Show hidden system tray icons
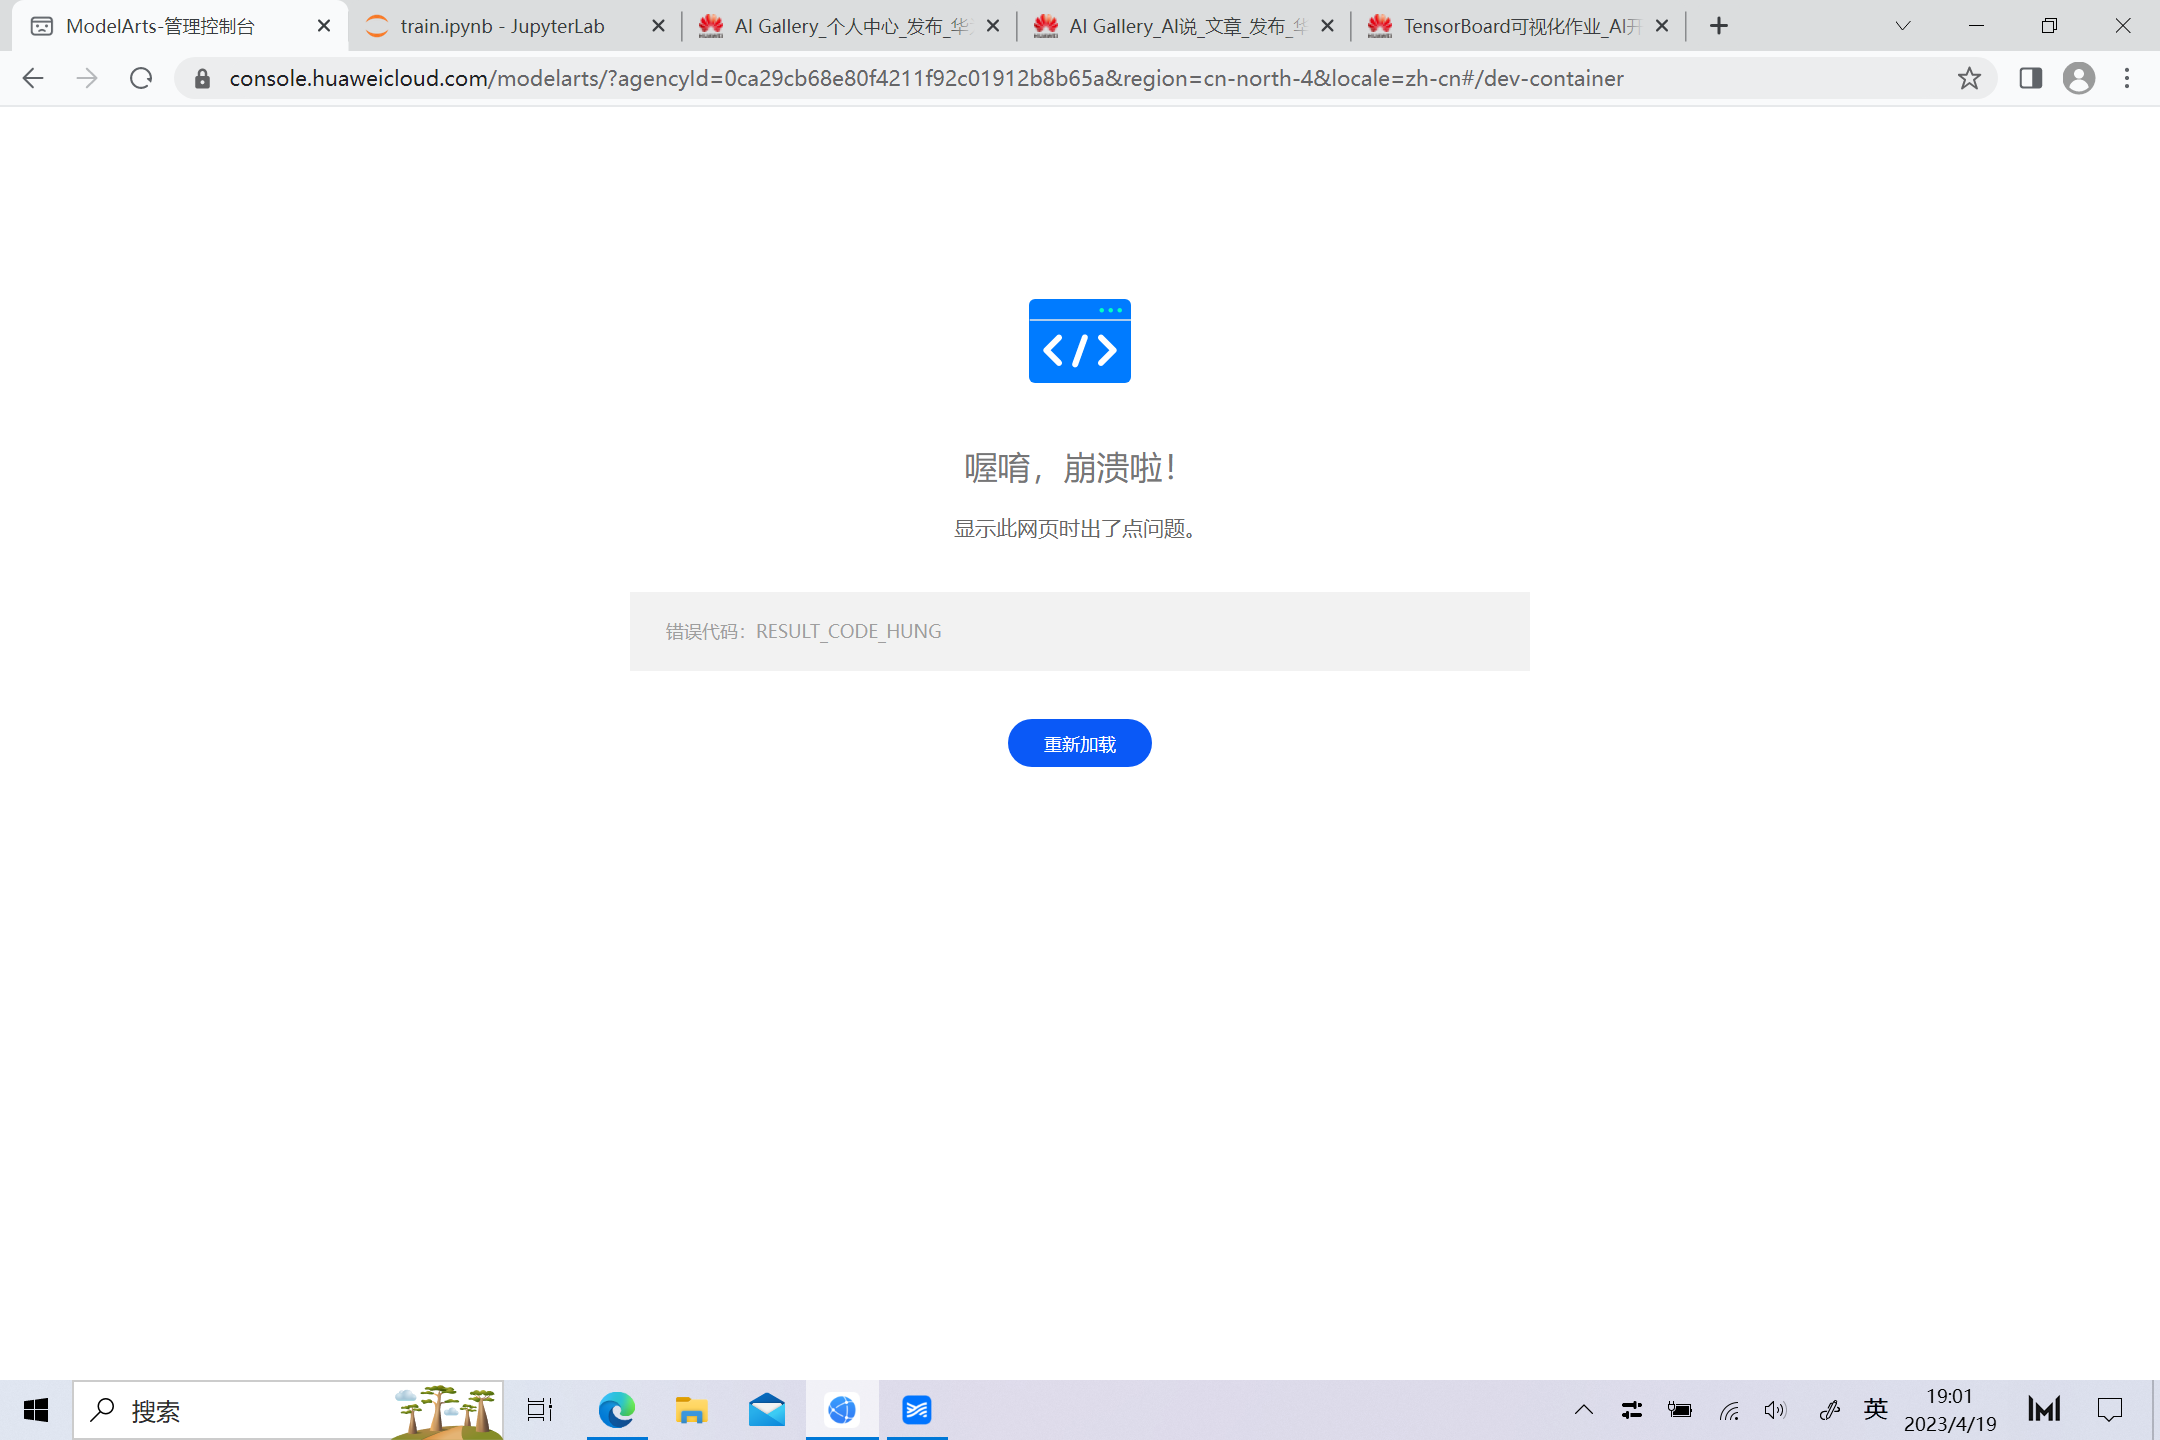Screen dimensions: 2160x1440 [1584, 1410]
